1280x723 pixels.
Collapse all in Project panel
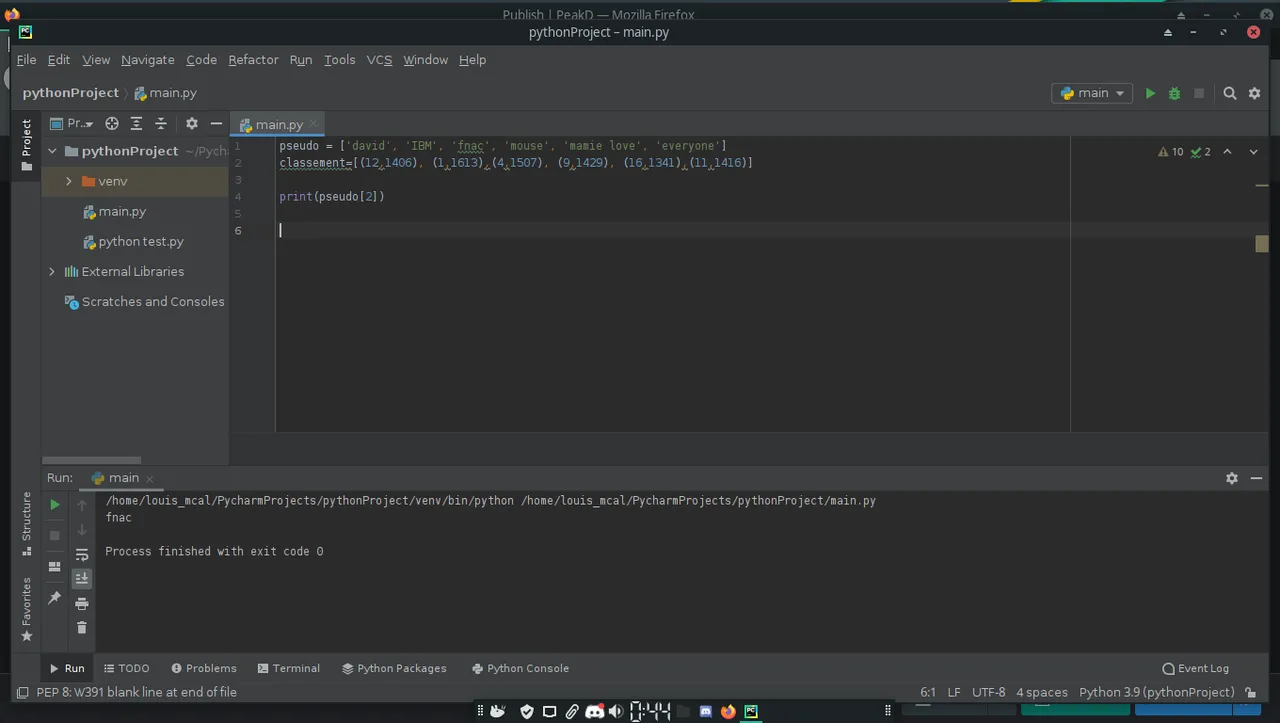click(160, 124)
